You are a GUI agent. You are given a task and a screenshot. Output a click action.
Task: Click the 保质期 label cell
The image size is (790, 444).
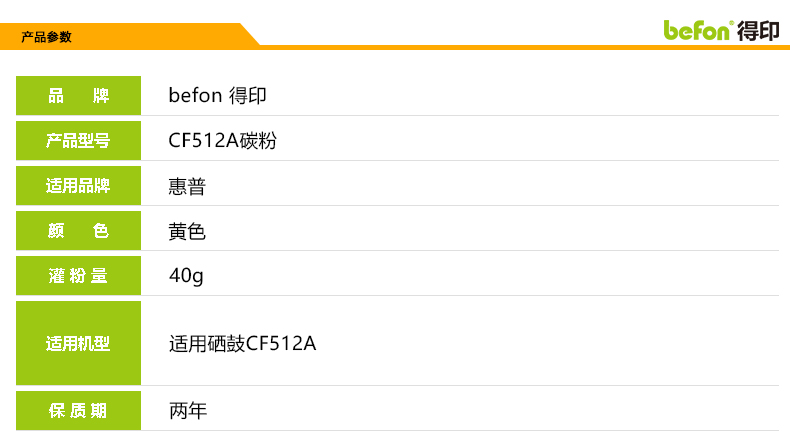click(78, 411)
